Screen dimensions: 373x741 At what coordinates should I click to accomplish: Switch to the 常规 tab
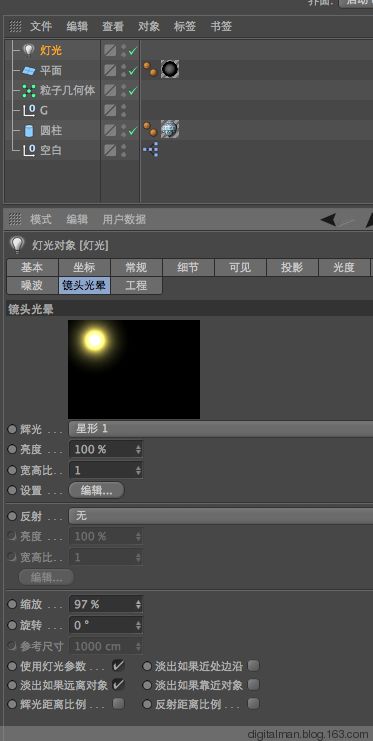pos(136,267)
